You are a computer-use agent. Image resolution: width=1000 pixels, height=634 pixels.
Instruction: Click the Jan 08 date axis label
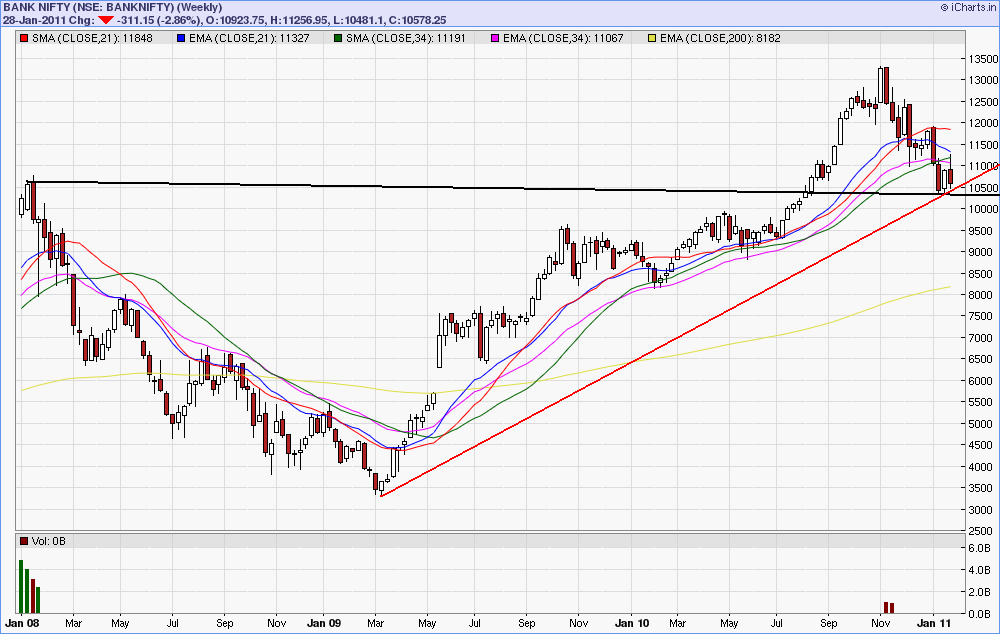pyautogui.click(x=22, y=623)
